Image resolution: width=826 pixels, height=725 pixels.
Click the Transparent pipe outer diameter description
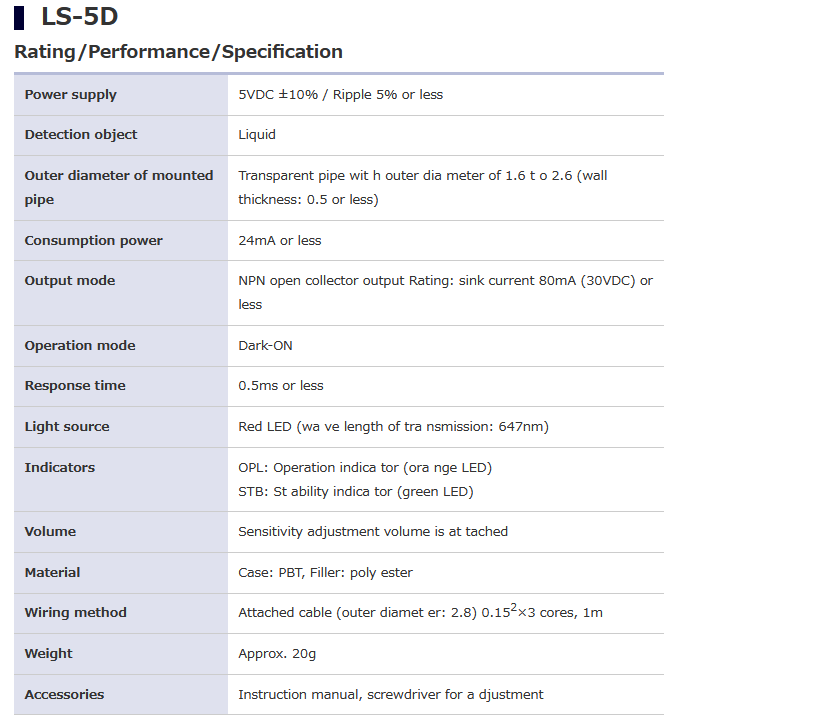coord(422,187)
